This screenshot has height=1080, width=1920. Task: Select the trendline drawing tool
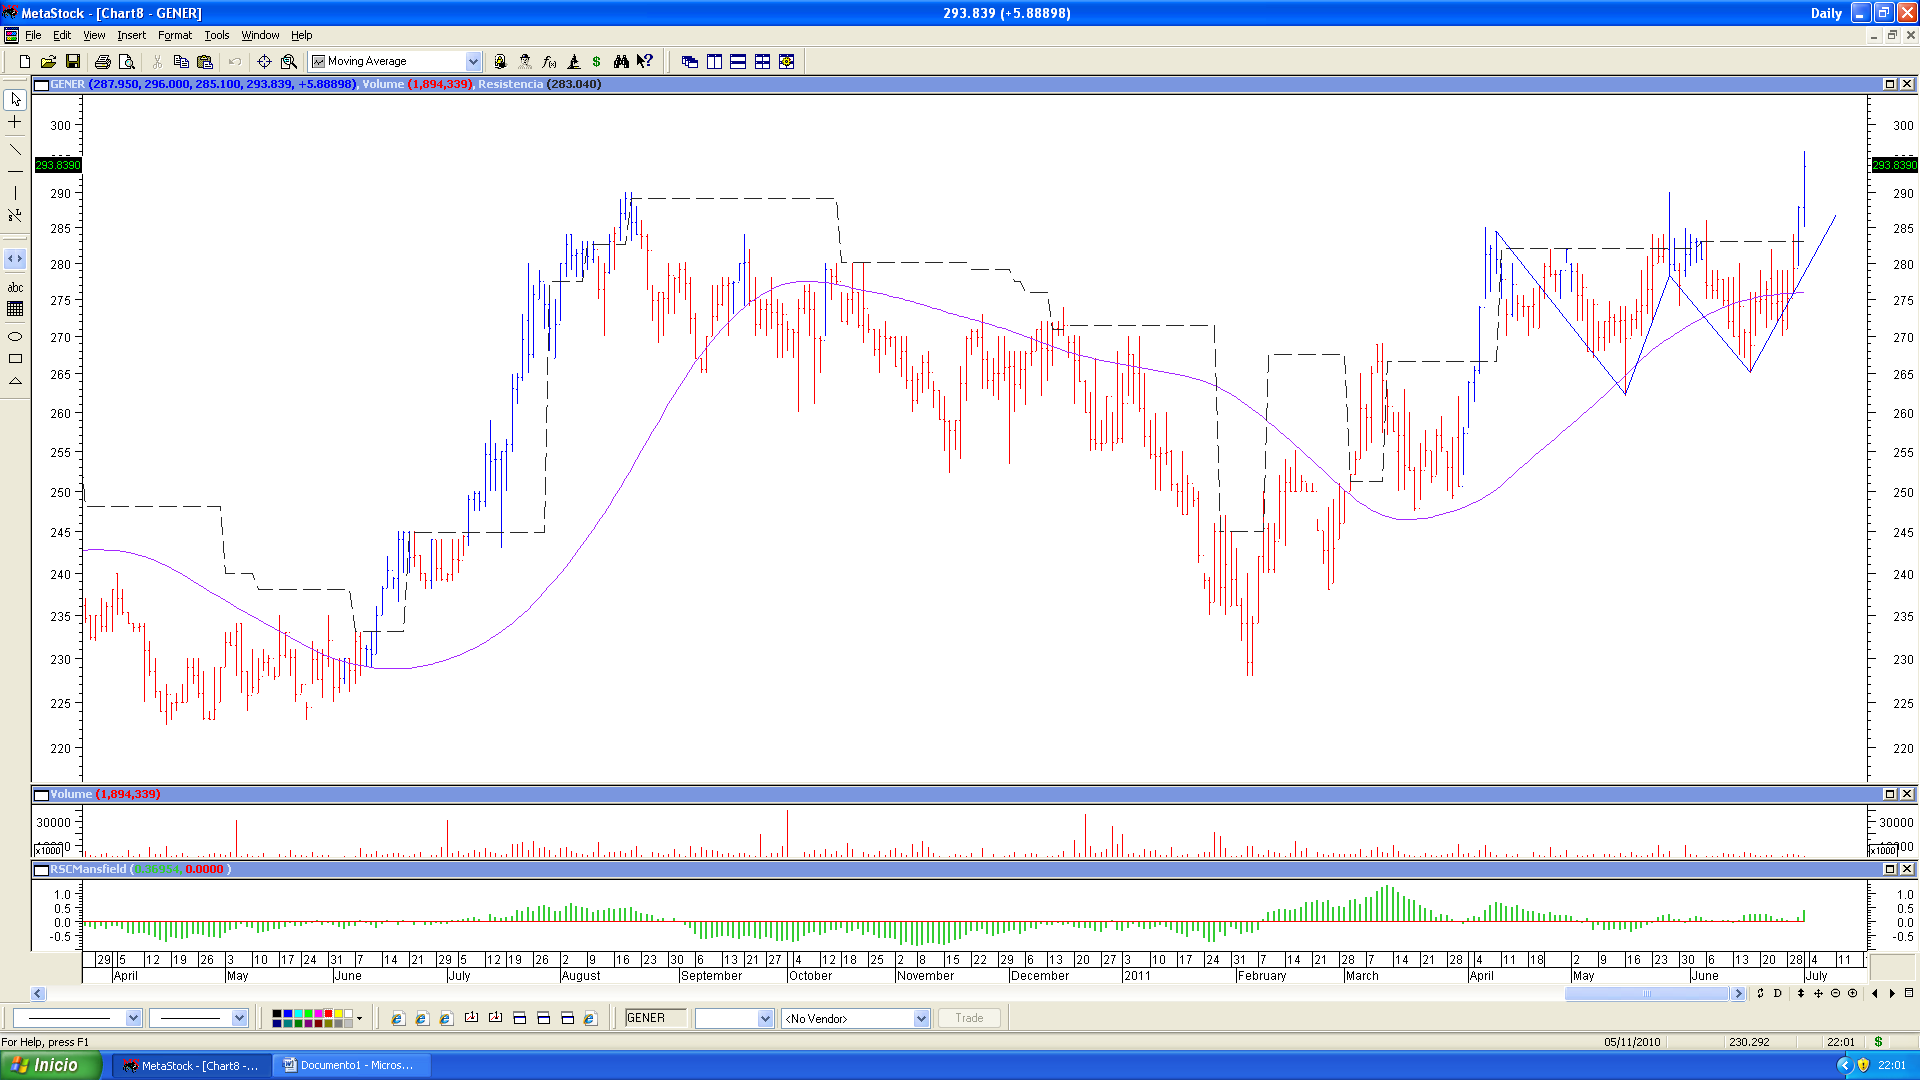(x=15, y=149)
